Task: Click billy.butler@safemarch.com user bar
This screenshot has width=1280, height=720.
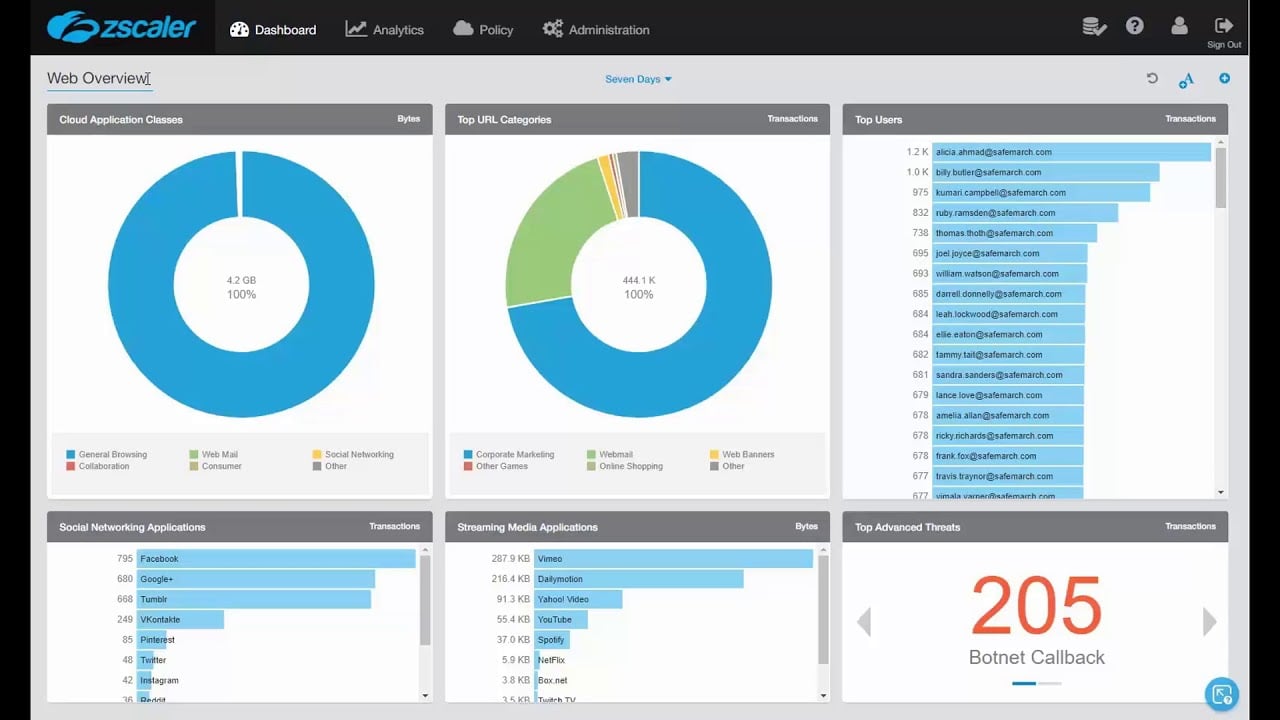Action: [1045, 172]
